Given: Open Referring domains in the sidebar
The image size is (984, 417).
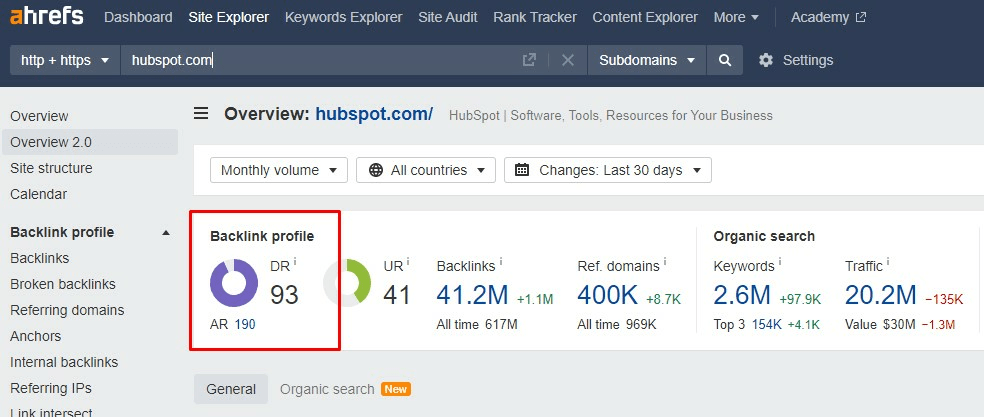Looking at the screenshot, I should click(x=67, y=310).
